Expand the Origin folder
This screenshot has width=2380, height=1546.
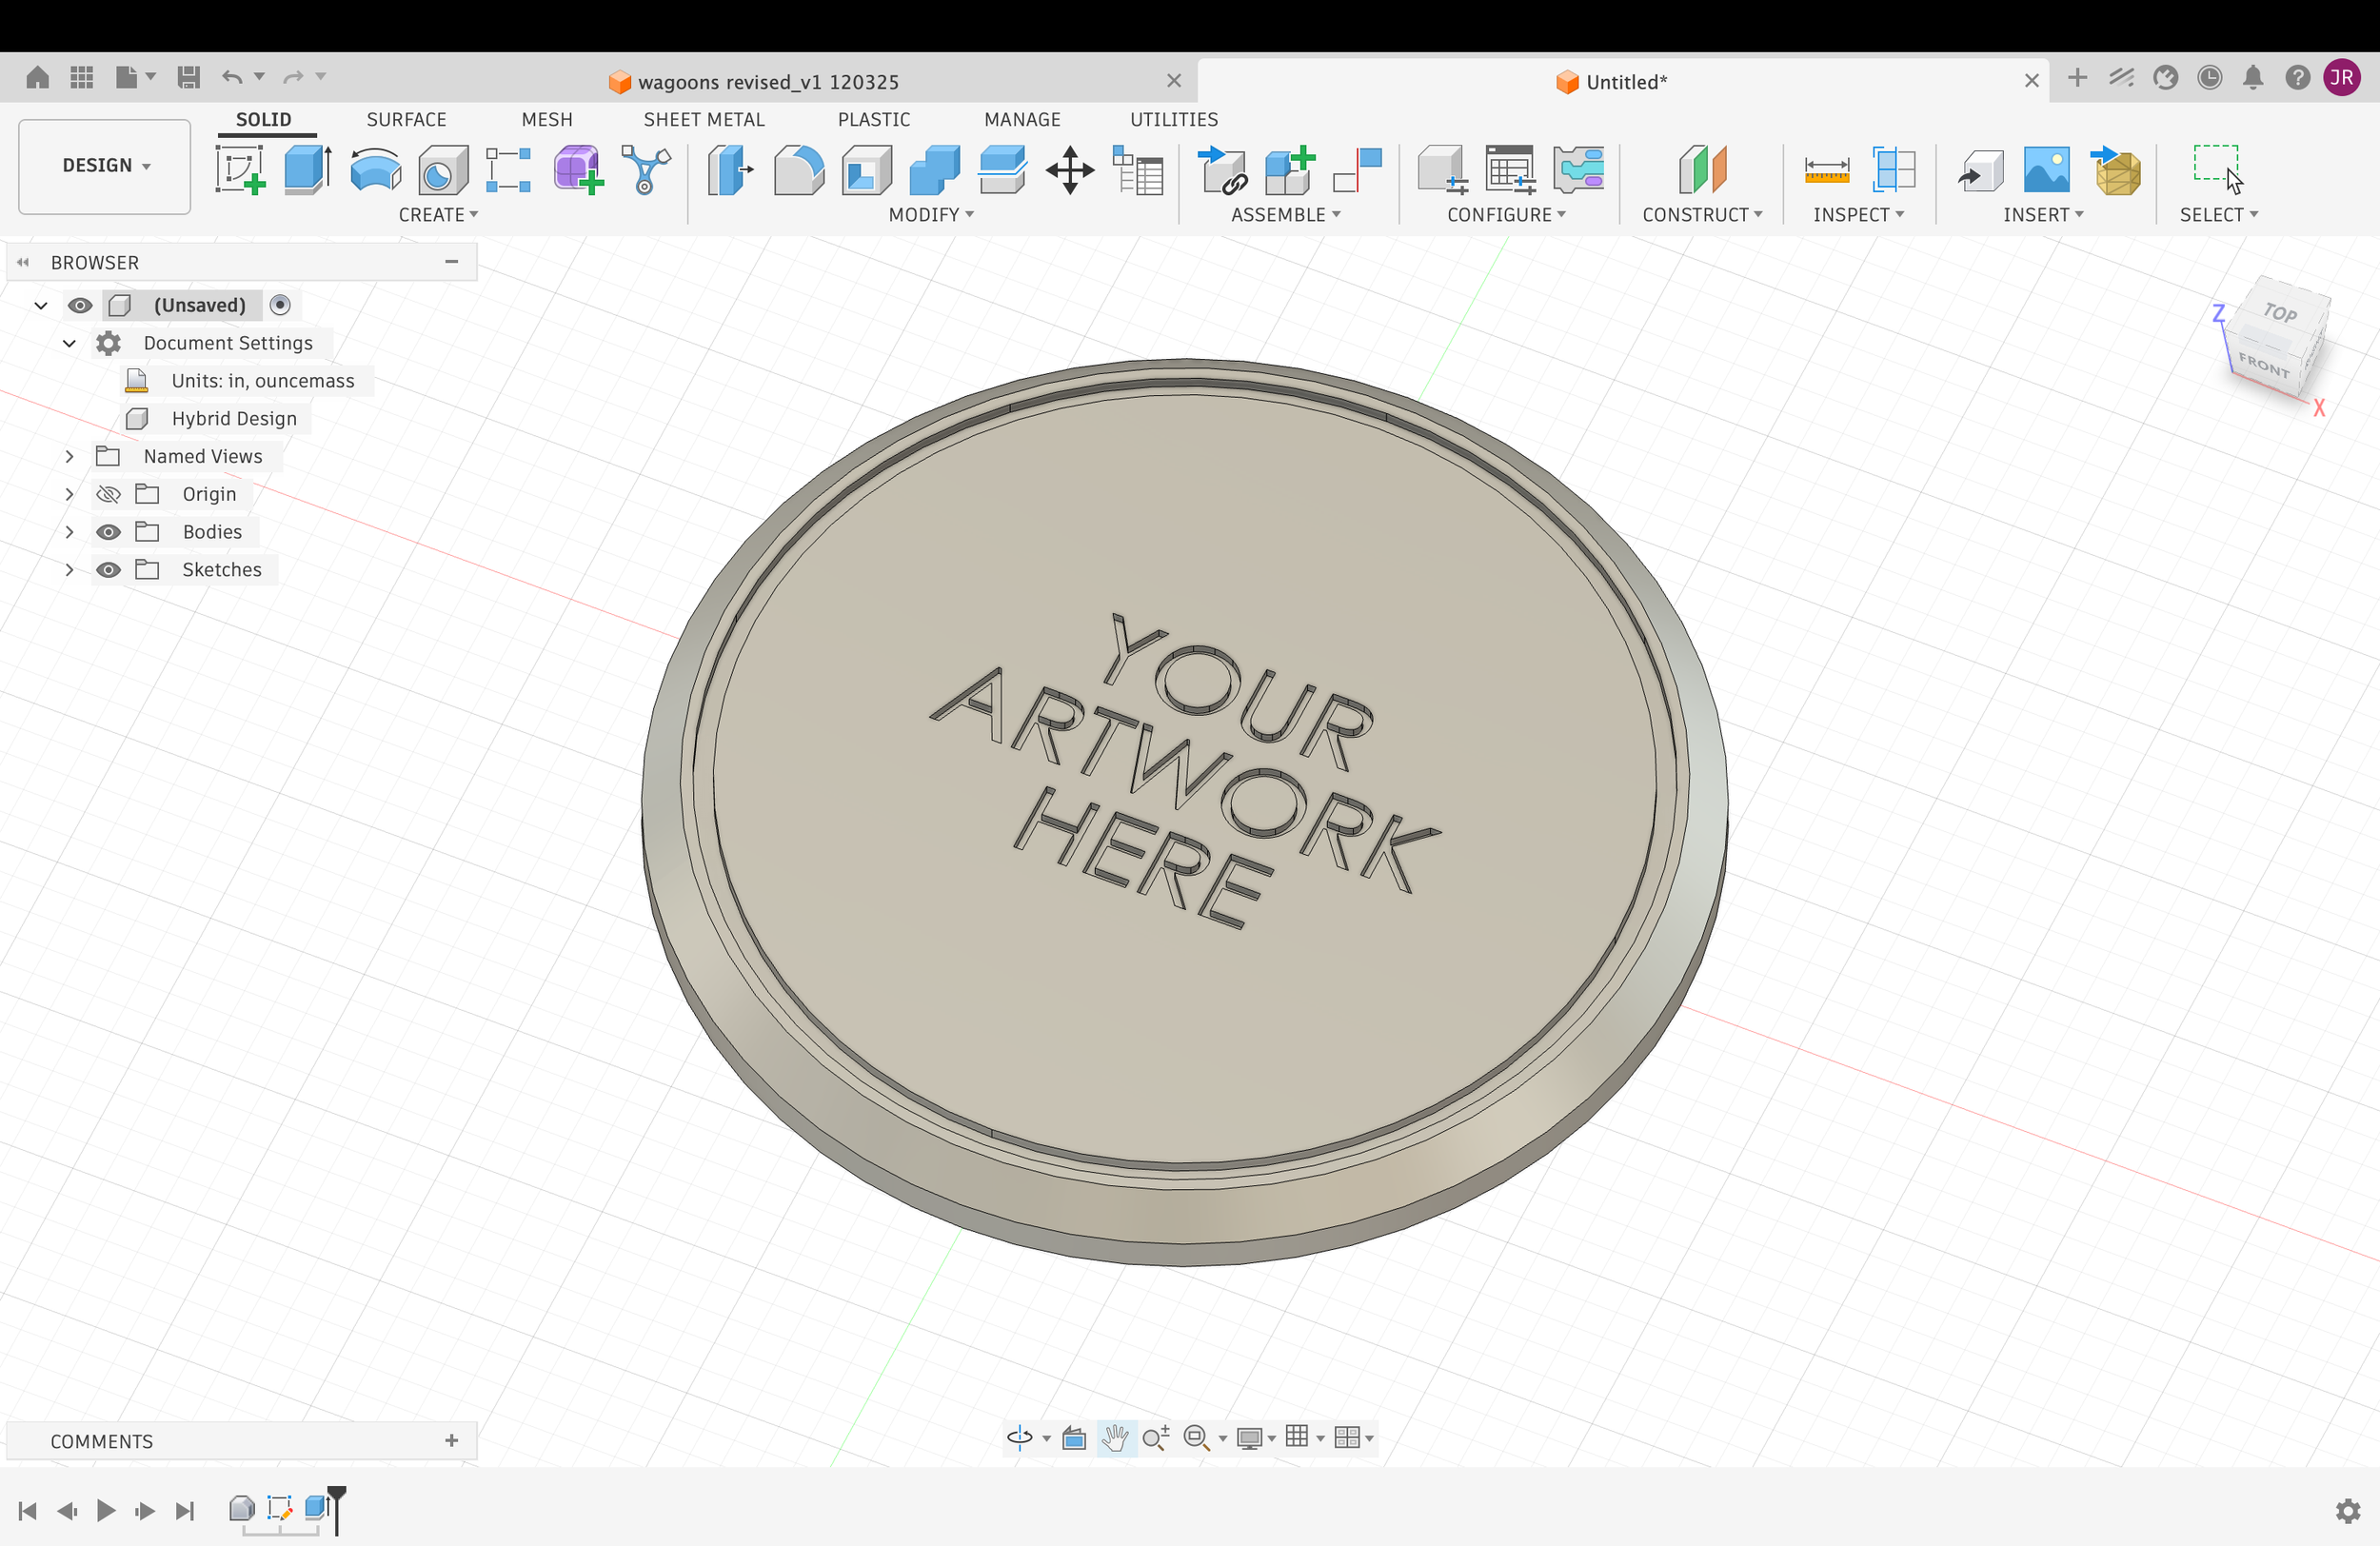tap(69, 494)
